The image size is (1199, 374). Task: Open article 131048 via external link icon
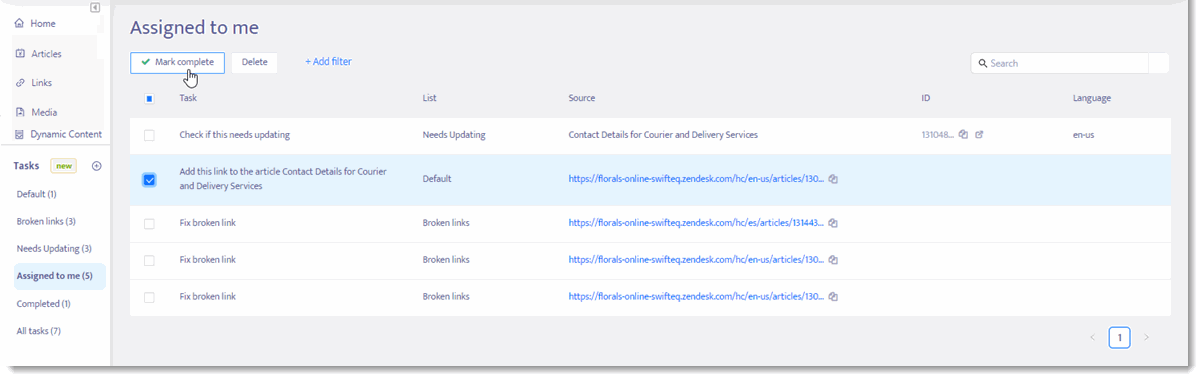point(980,135)
